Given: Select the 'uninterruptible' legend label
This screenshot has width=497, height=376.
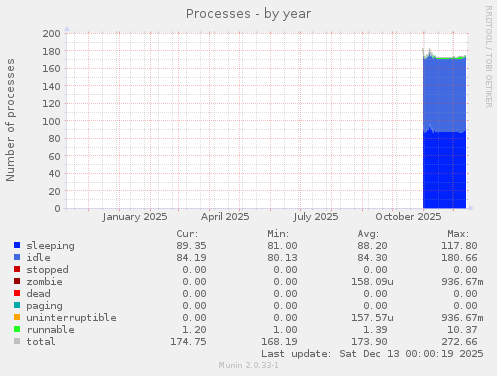Looking at the screenshot, I should tap(71, 318).
